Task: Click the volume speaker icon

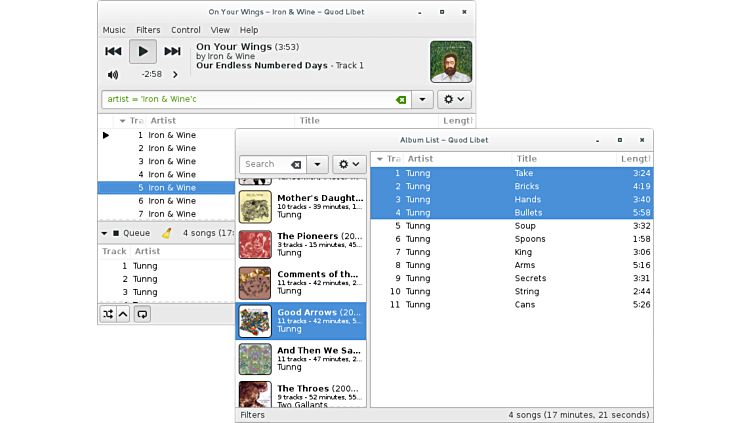Action: [113, 74]
